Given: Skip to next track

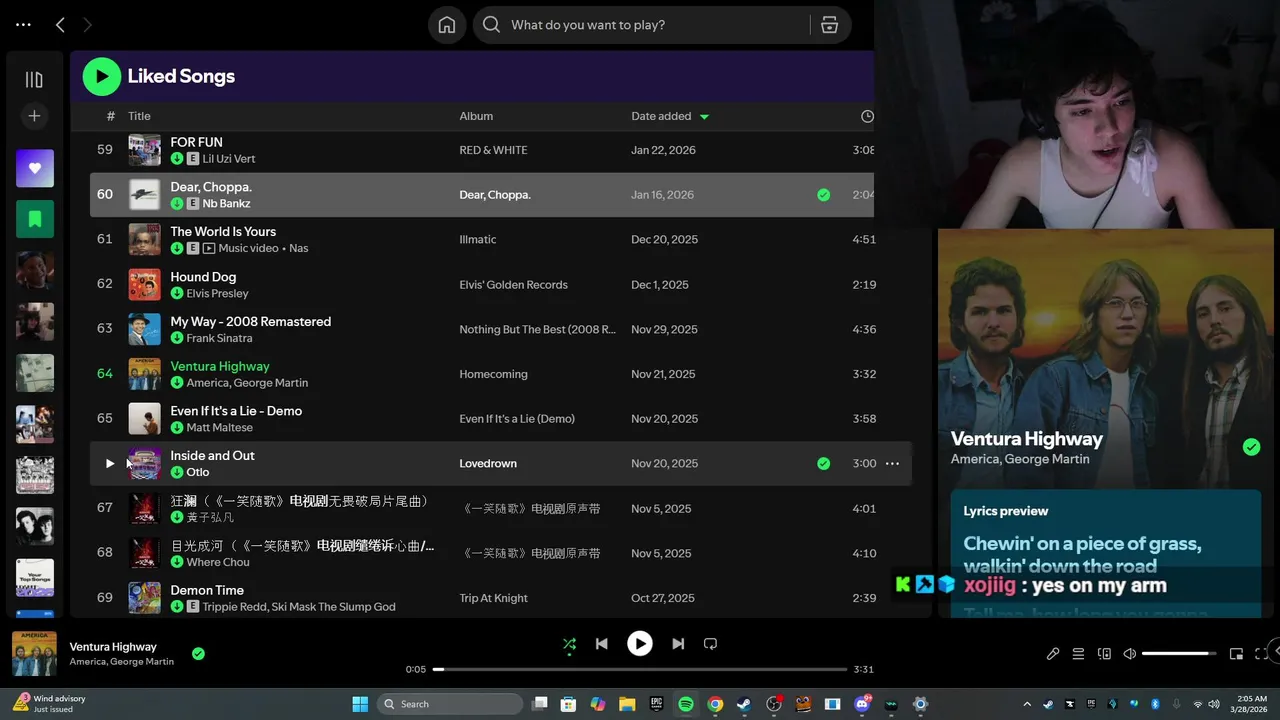Looking at the screenshot, I should 678,644.
